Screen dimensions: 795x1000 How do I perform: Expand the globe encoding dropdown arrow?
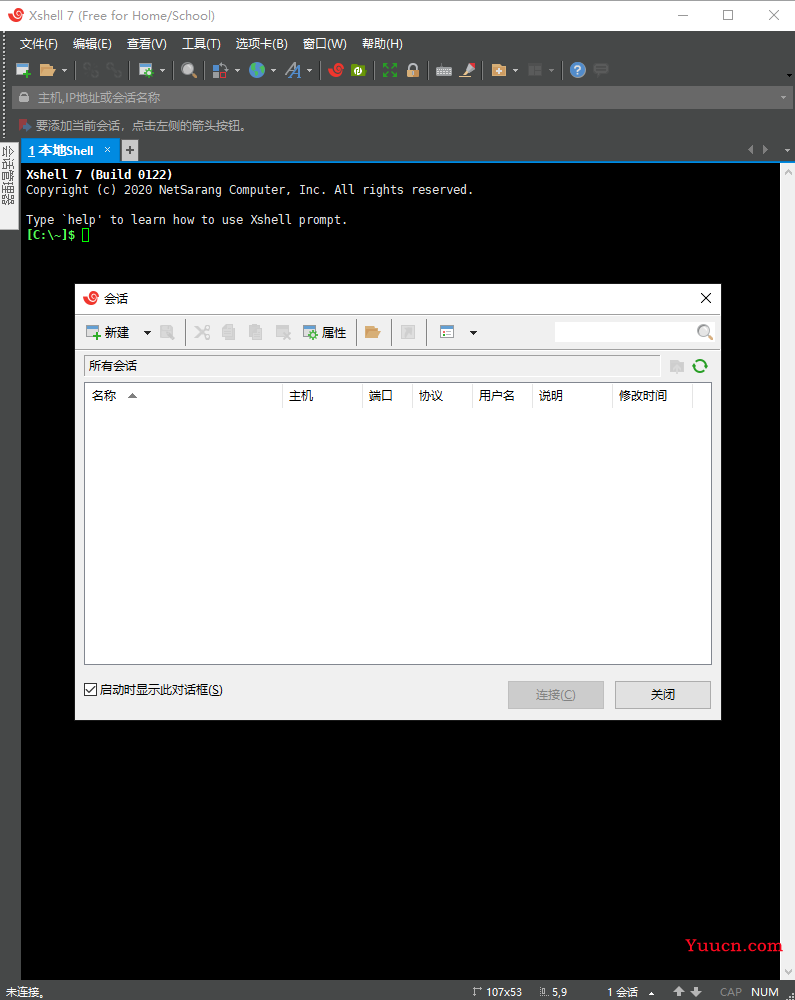click(274, 71)
